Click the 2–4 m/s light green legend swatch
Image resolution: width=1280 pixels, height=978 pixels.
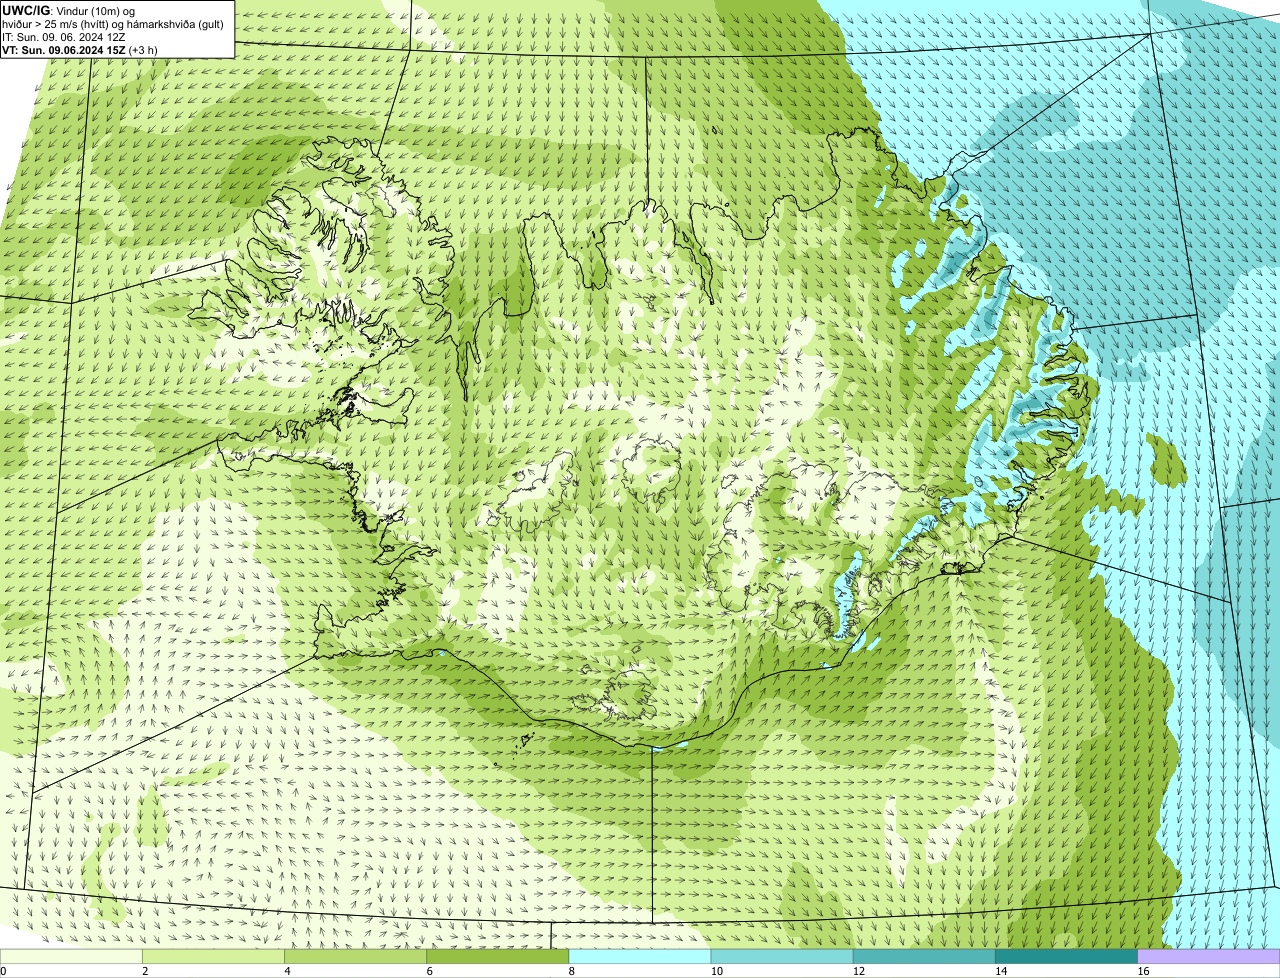[213, 957]
